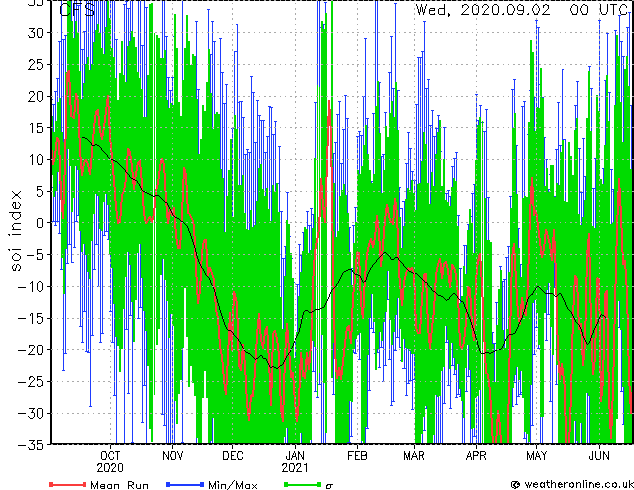Click the y-axis label '-15'
Image resolution: width=634 pixels, height=490 pixels.
[31, 318]
